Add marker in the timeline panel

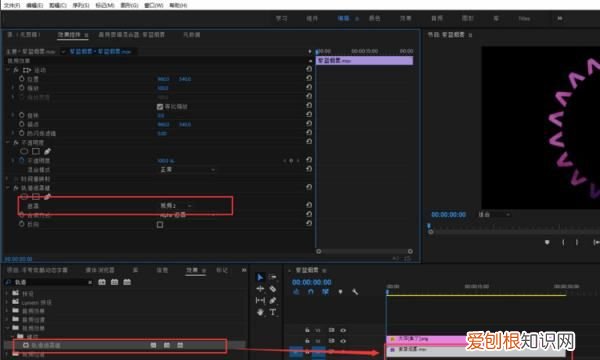(x=340, y=292)
